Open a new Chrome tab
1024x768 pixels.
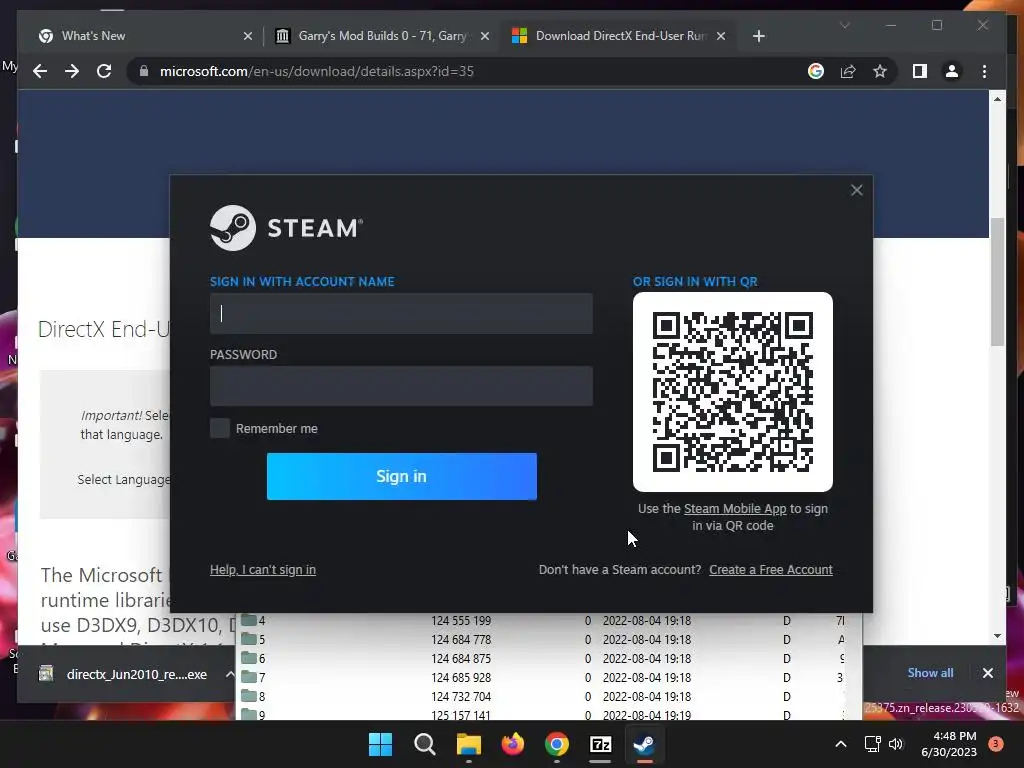coord(758,36)
